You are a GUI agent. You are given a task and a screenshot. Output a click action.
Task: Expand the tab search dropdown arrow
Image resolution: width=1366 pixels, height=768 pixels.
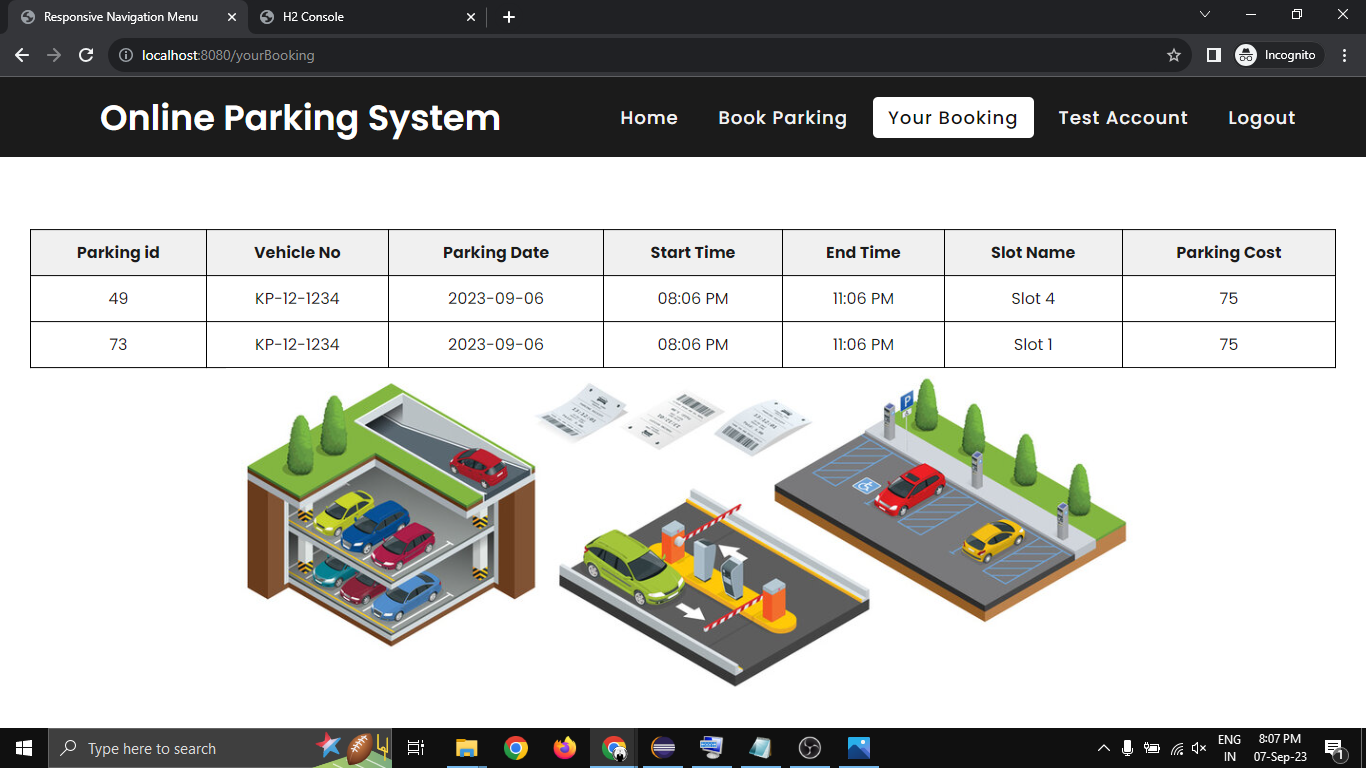tap(1205, 15)
